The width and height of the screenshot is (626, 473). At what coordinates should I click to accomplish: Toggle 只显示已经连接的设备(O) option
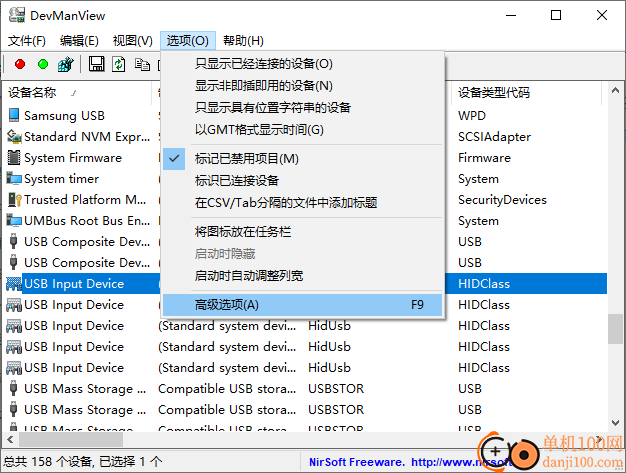pyautogui.click(x=303, y=64)
